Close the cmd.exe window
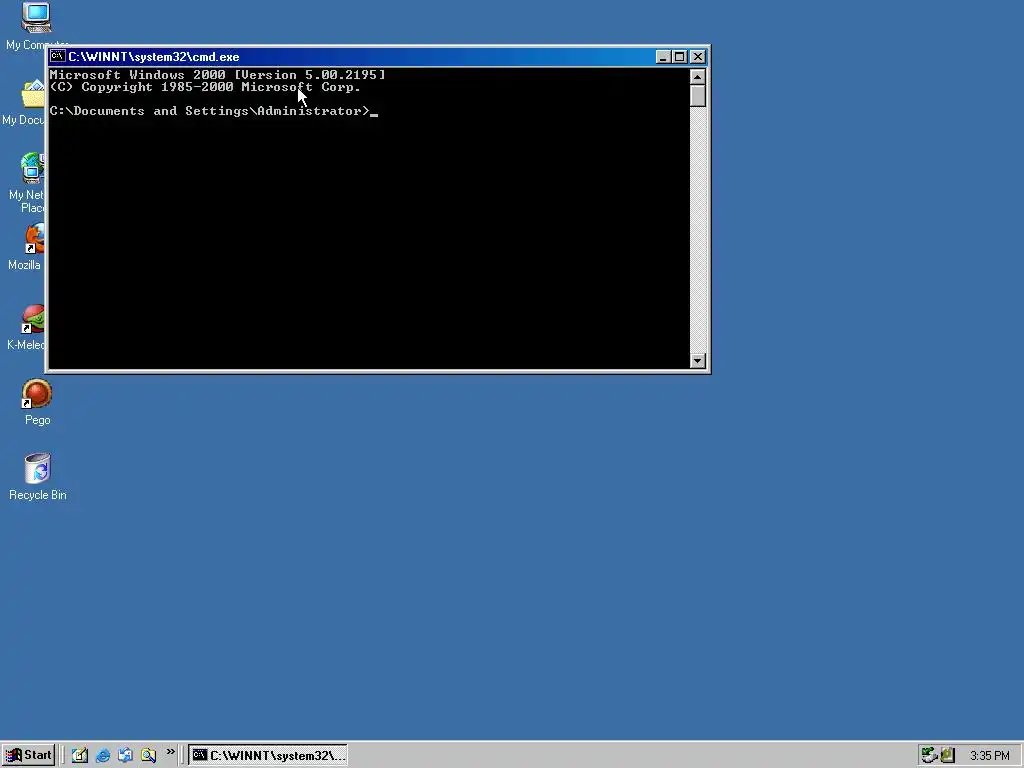The height and width of the screenshot is (768, 1024). point(698,57)
